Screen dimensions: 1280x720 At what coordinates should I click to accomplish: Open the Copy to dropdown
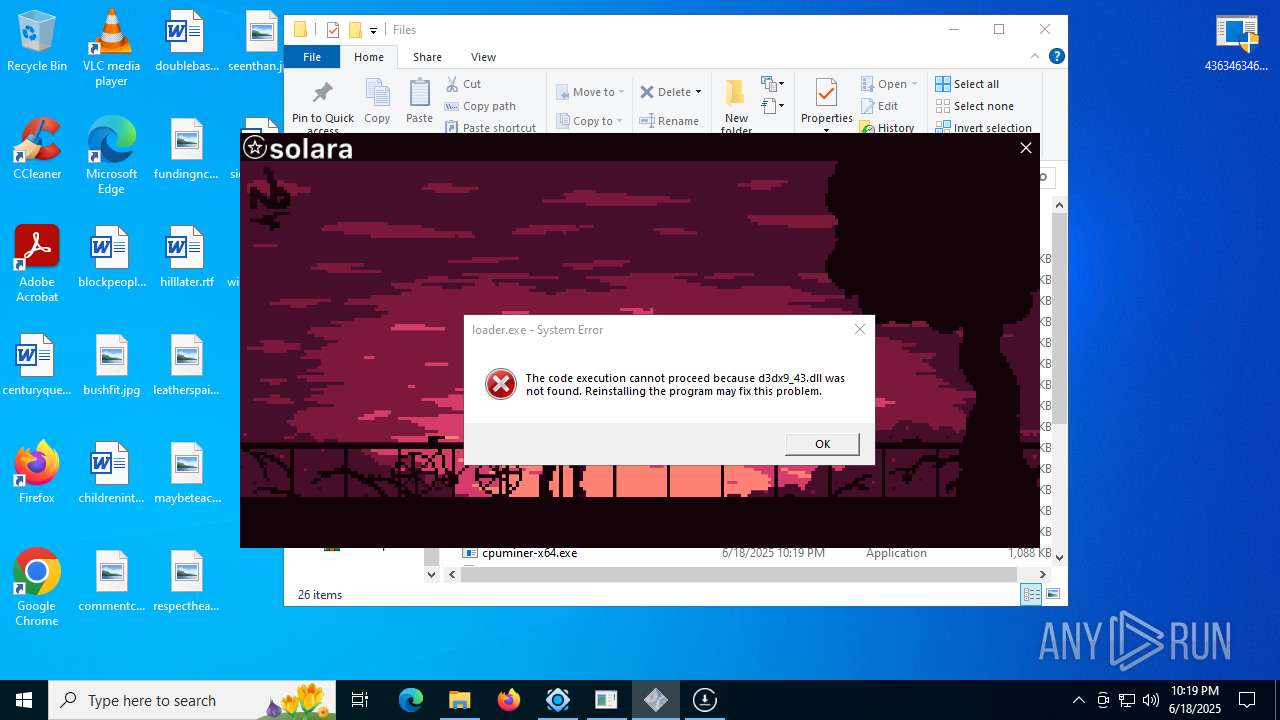[590, 121]
